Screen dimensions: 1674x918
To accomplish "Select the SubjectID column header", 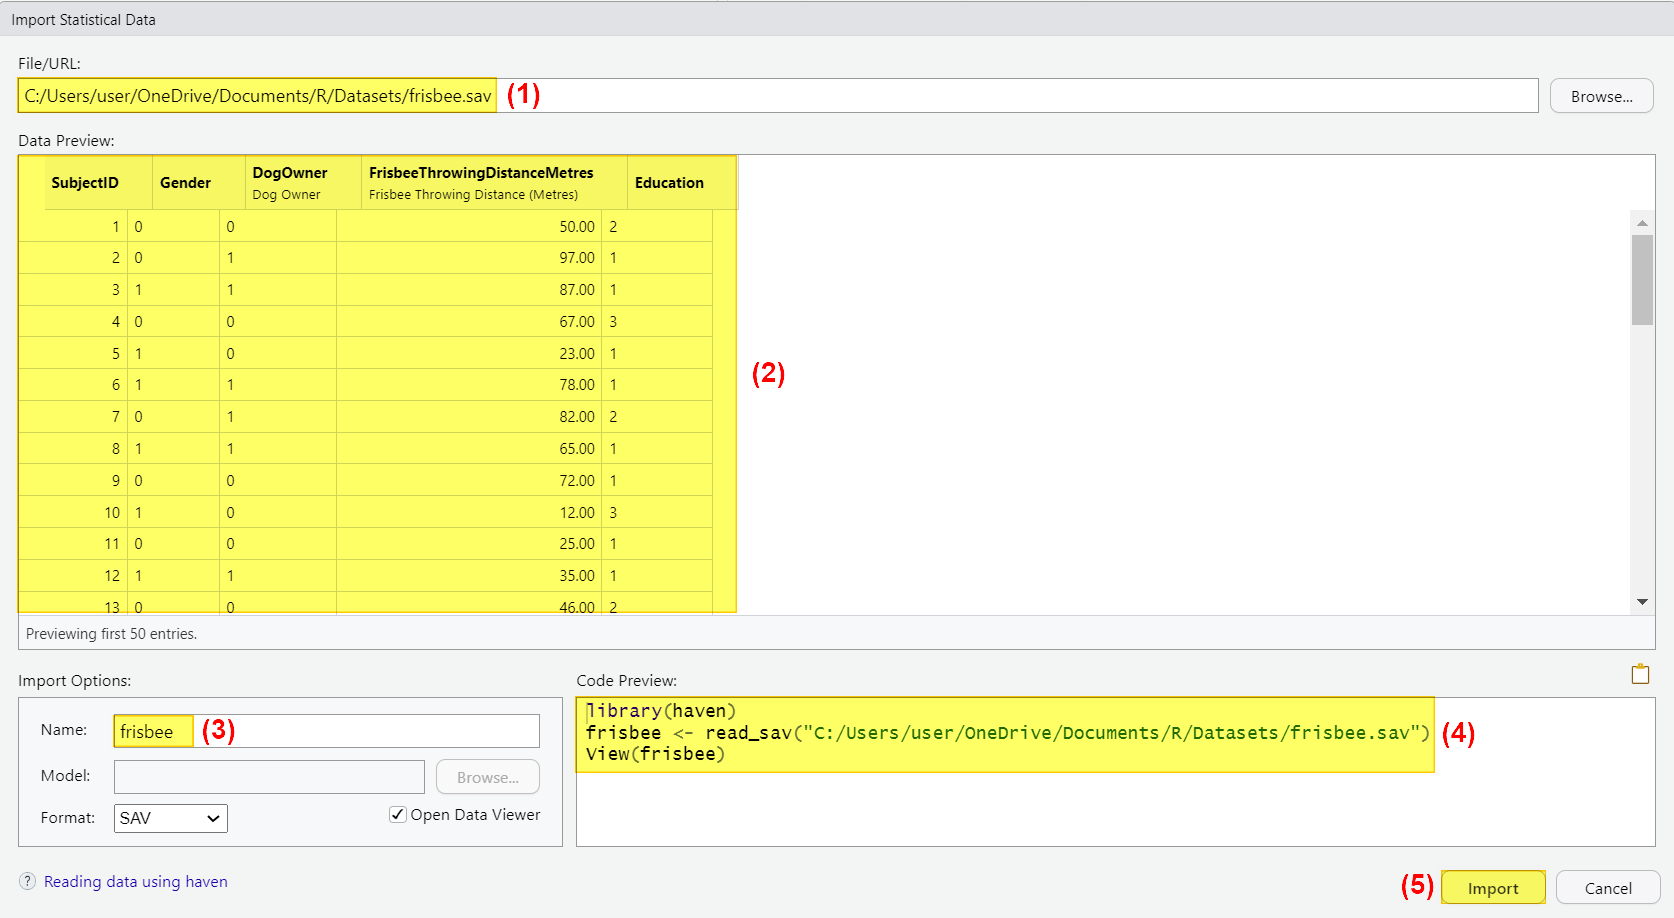I will (98, 182).
